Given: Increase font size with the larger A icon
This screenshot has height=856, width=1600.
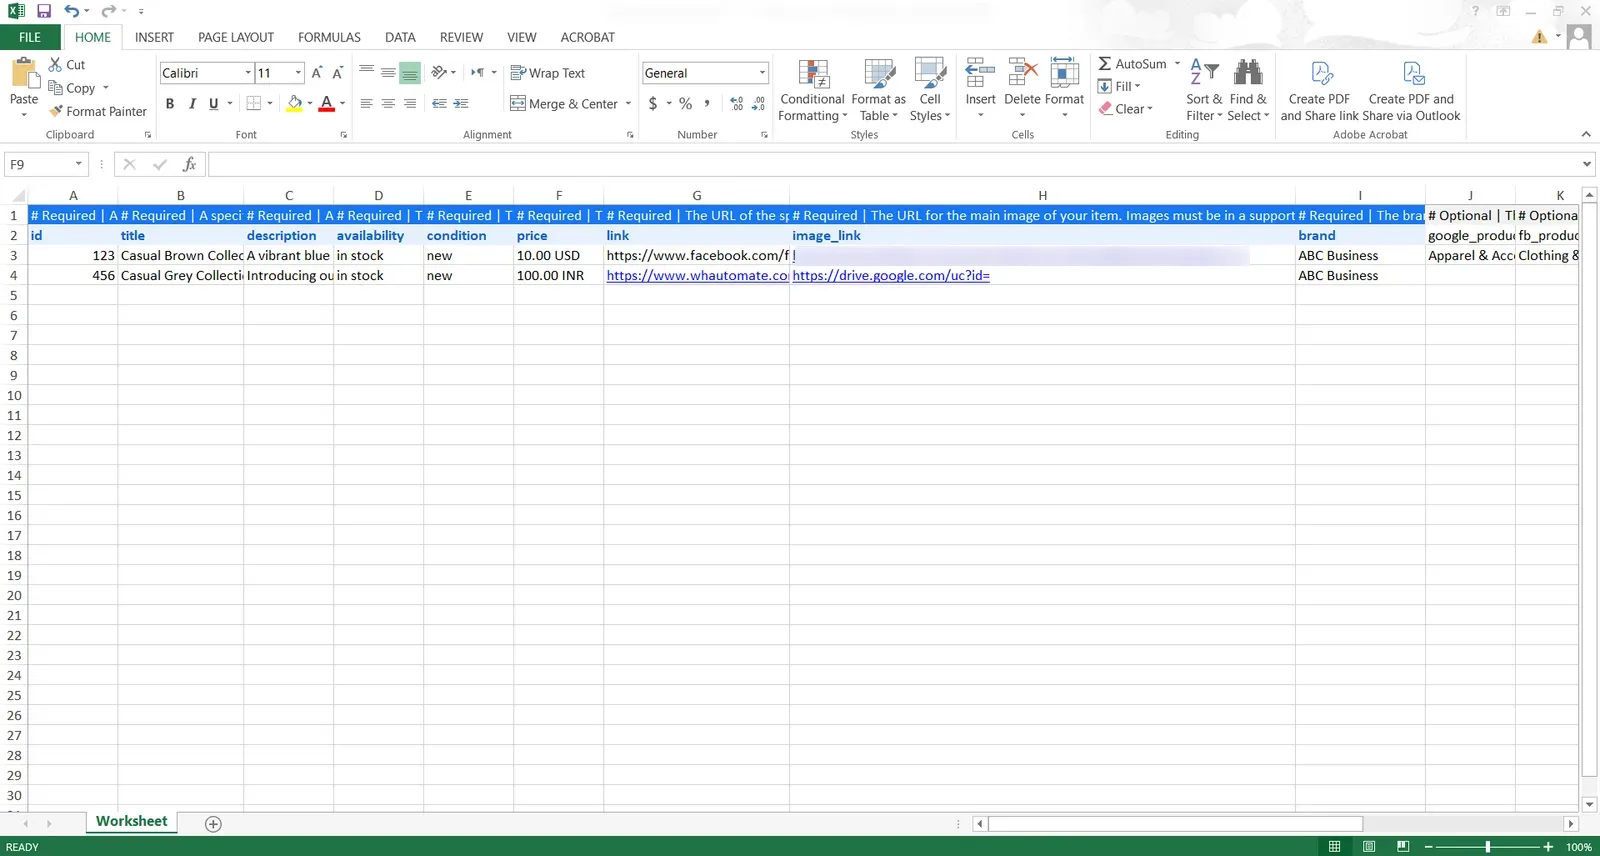Looking at the screenshot, I should 317,73.
